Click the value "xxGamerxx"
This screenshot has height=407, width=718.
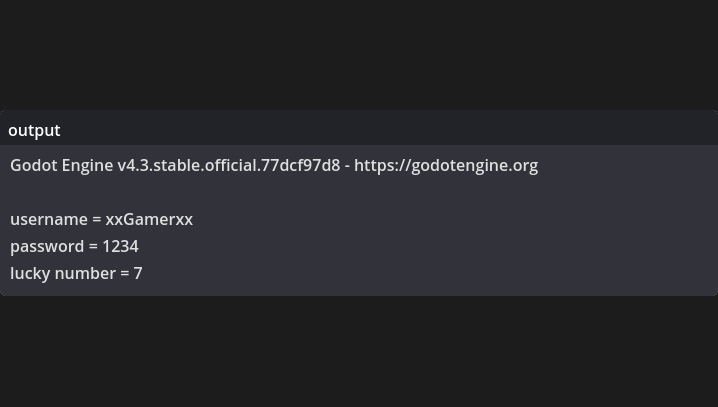[x=149, y=219]
